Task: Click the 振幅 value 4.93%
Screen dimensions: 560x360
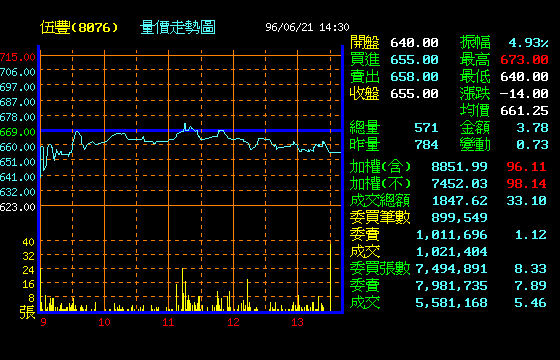Action: pos(528,43)
